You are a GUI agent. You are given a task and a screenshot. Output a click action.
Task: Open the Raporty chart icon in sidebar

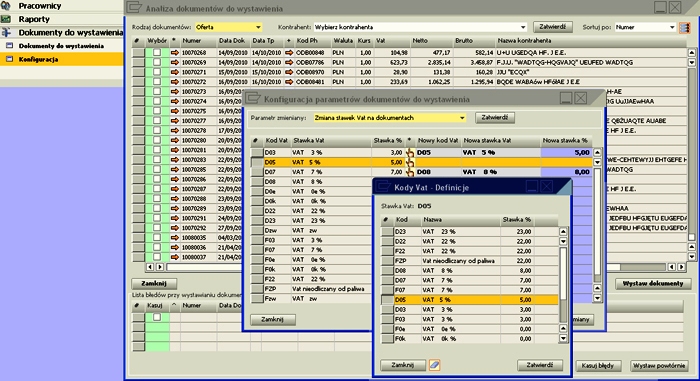click(x=6, y=19)
